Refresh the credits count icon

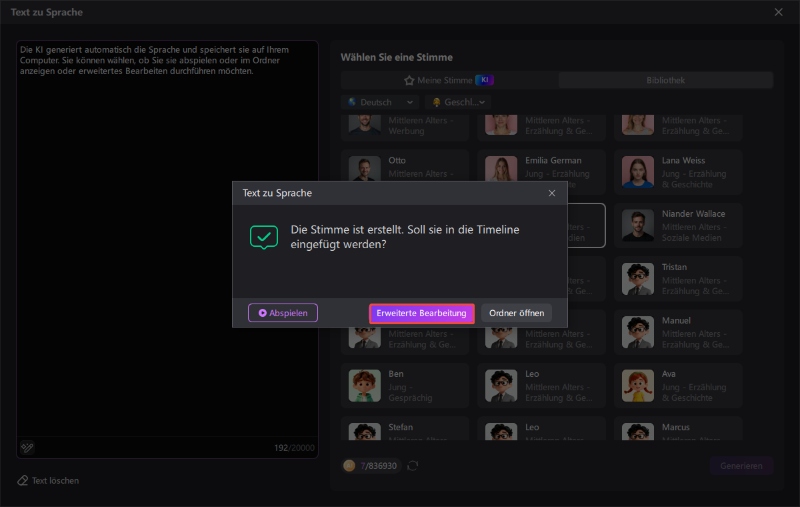coord(412,466)
